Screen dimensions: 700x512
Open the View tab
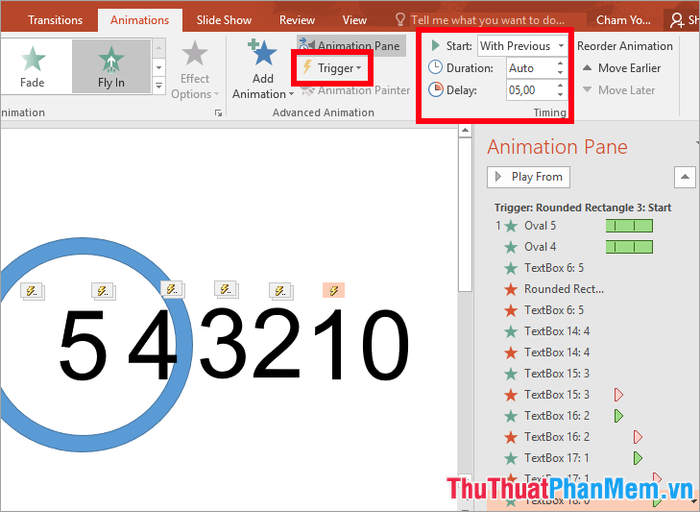[354, 20]
